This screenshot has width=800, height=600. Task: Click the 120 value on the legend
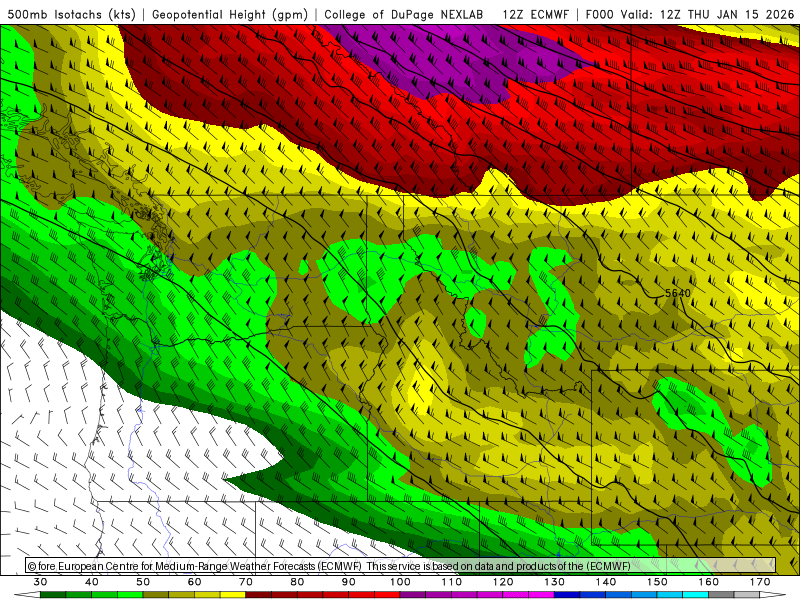[503, 582]
